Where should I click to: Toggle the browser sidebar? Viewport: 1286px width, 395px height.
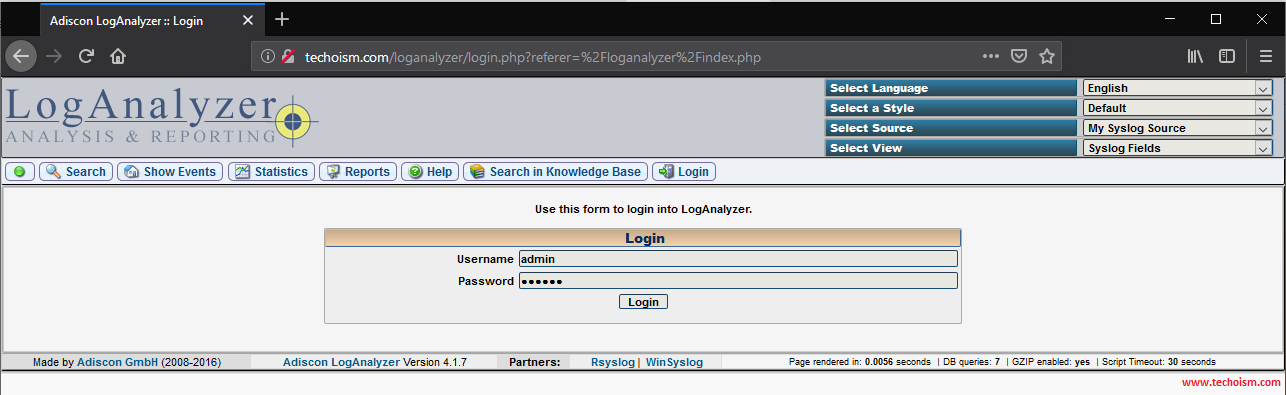pyautogui.click(x=1227, y=56)
